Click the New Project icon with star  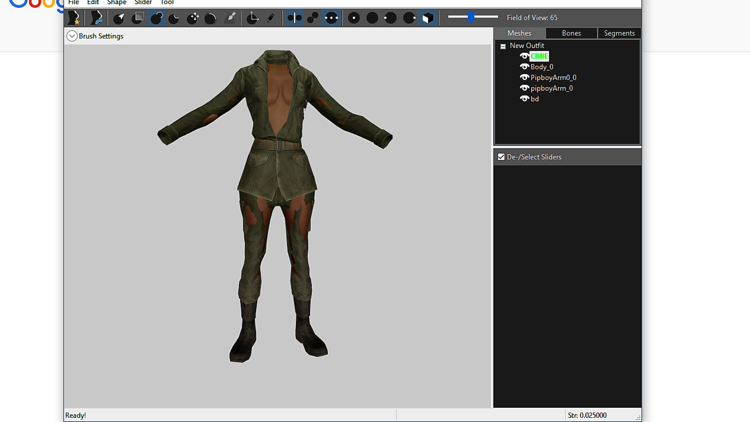click(x=74, y=18)
